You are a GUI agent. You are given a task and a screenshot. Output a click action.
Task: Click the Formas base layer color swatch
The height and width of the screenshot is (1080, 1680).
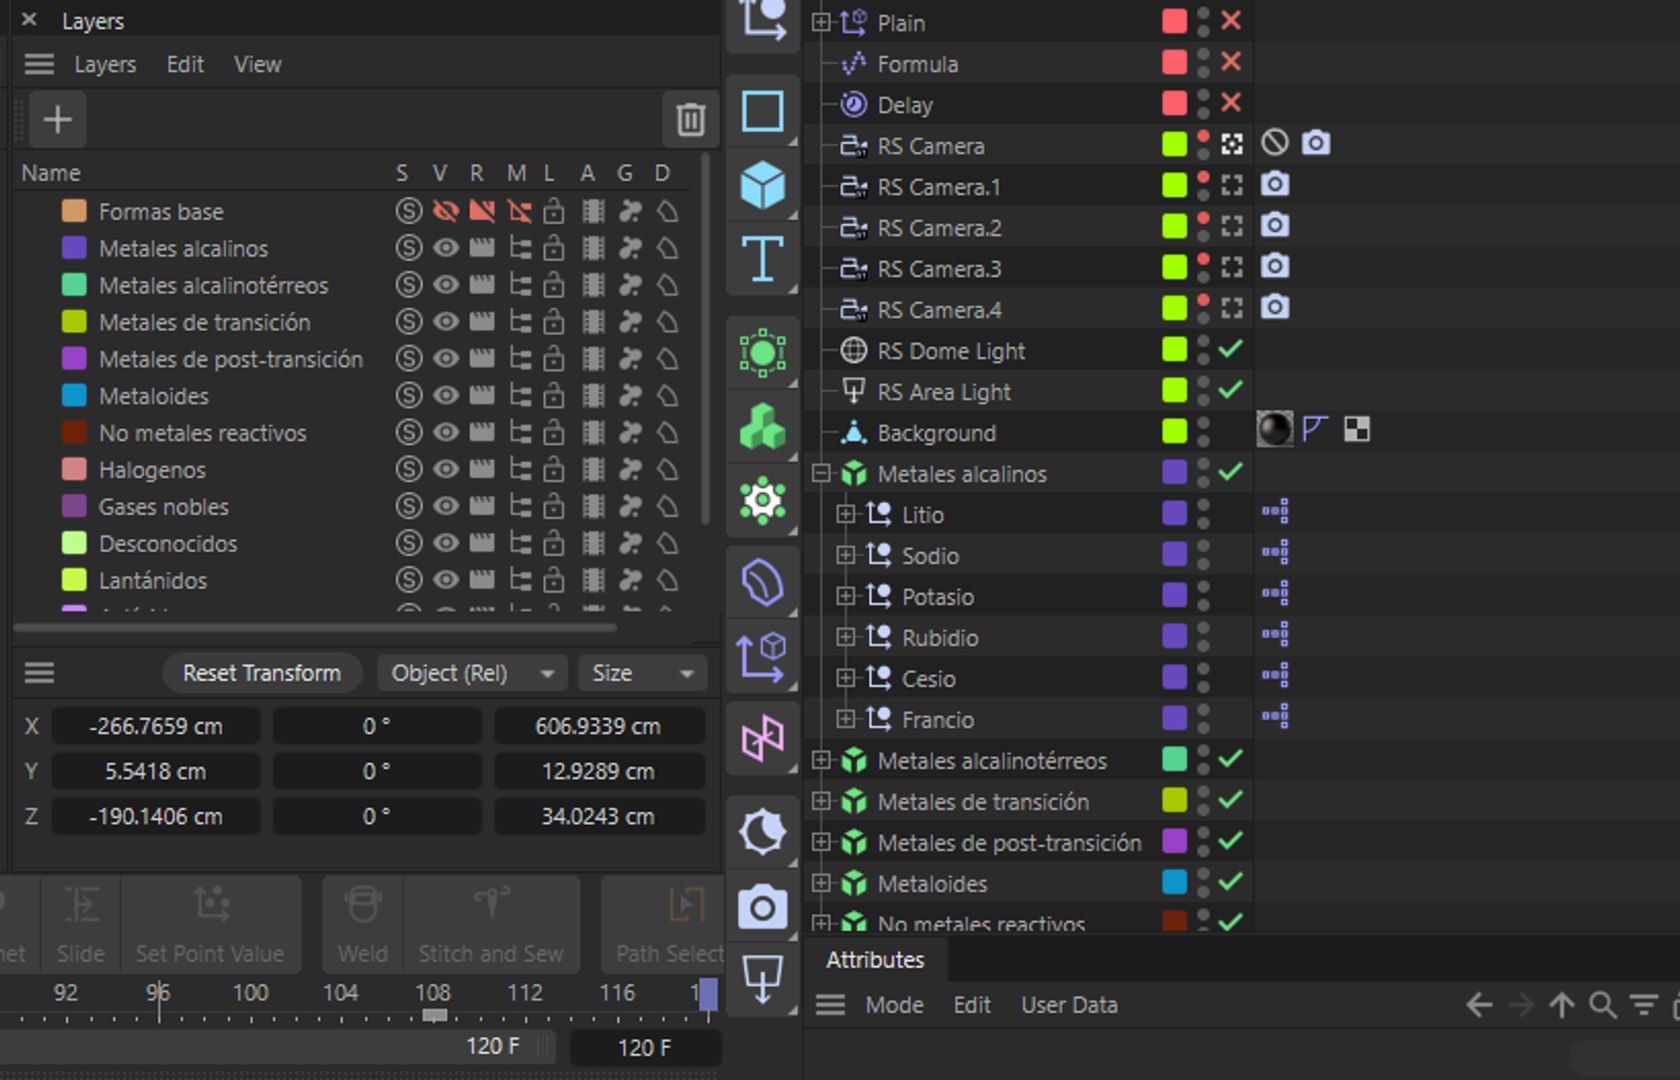74,211
